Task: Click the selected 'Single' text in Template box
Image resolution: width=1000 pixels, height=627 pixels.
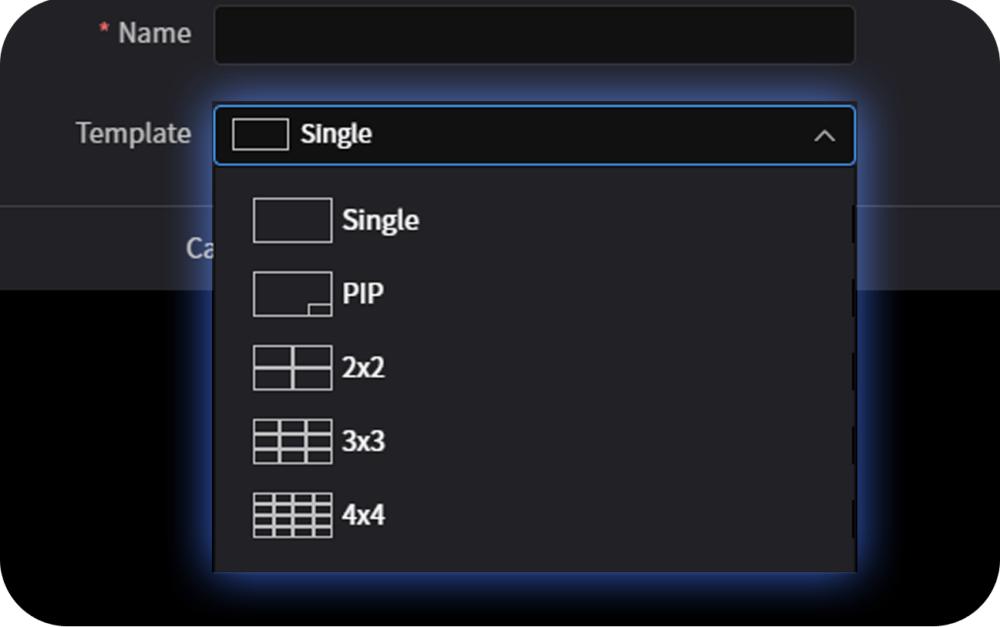Action: (336, 135)
